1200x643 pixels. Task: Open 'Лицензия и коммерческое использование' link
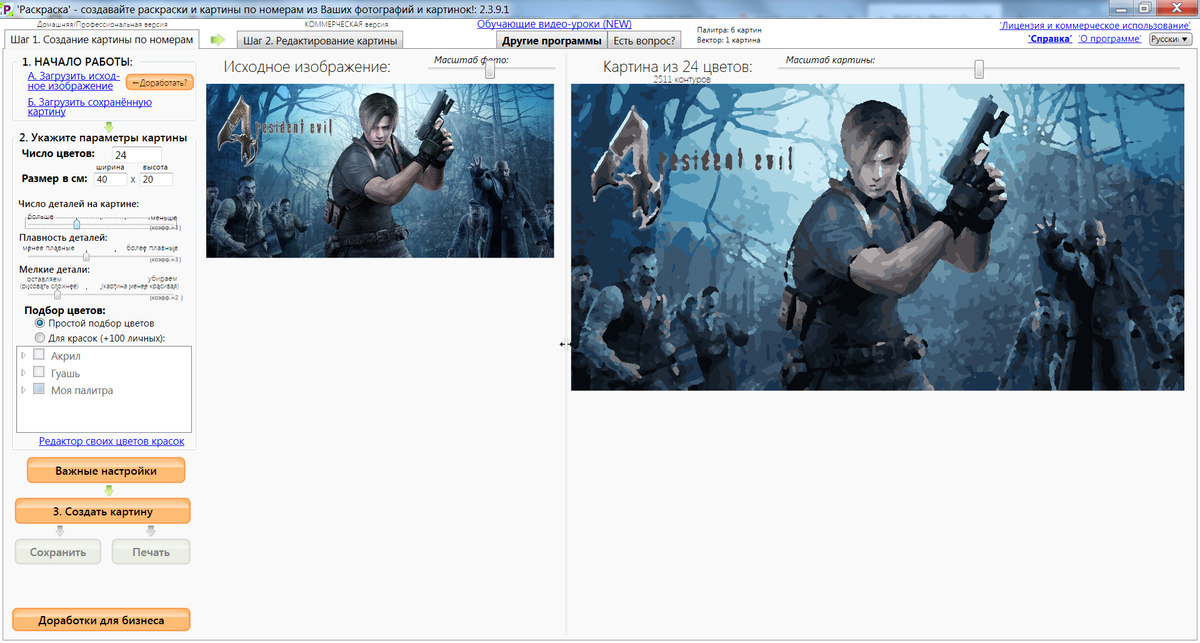click(1095, 25)
